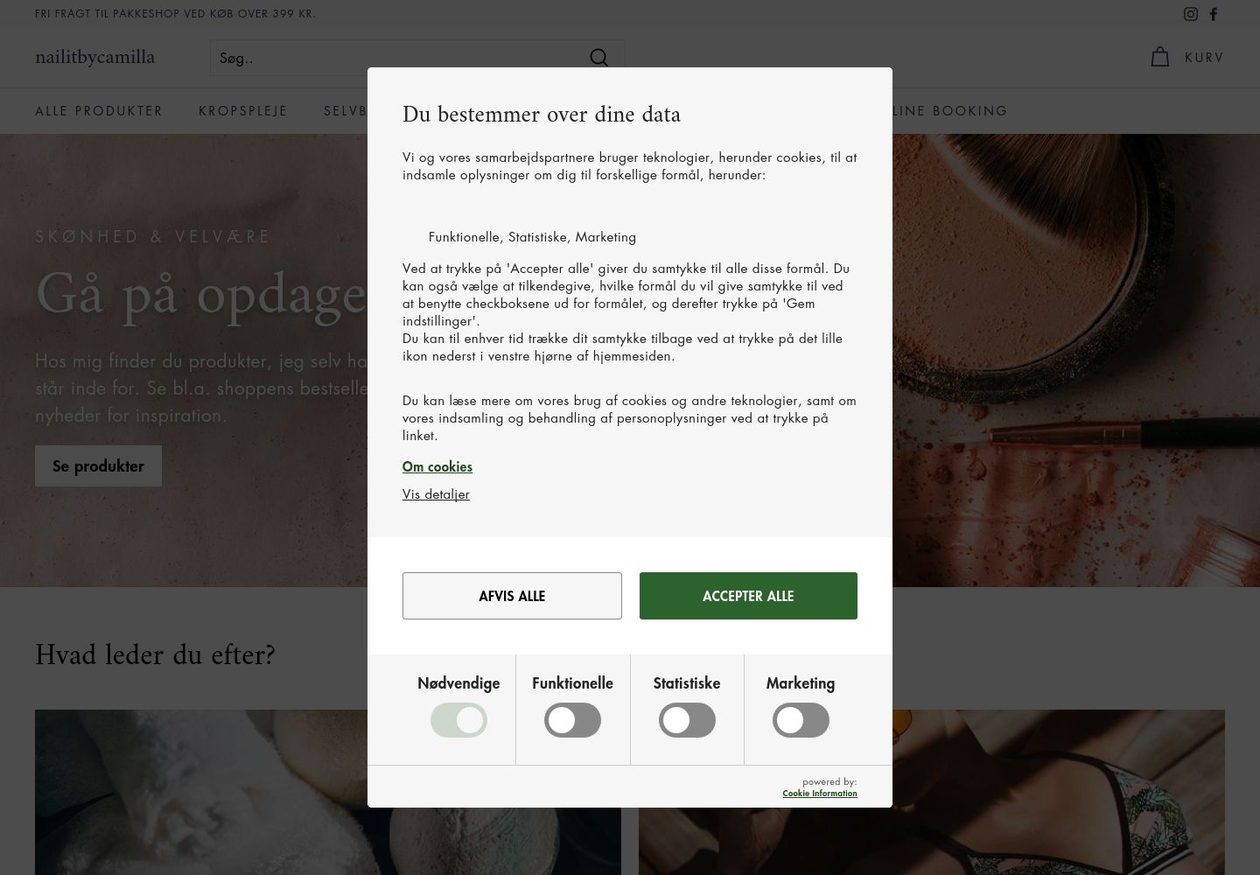Click the Se produkter button
Image resolution: width=1260 pixels, height=875 pixels.
[98, 466]
